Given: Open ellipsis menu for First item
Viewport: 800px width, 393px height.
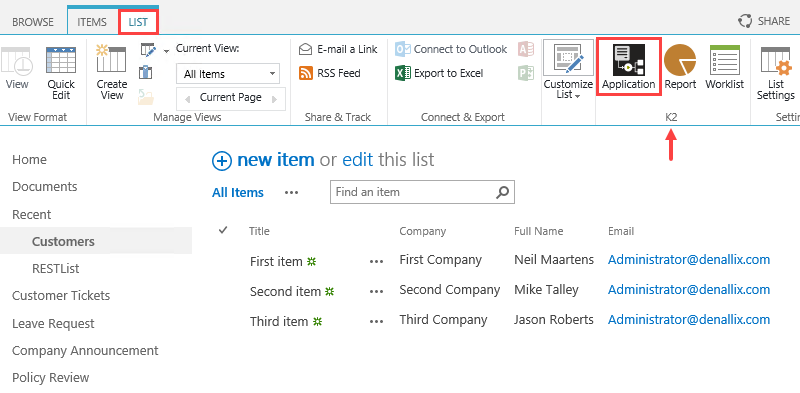Looking at the screenshot, I should point(376,261).
